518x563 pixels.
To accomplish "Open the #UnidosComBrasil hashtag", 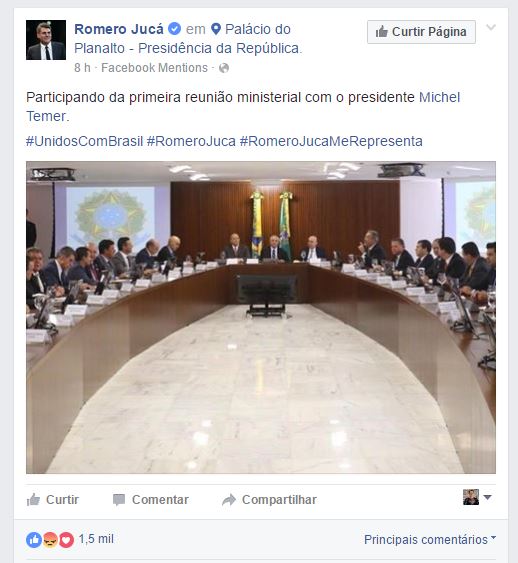I will (x=84, y=141).
